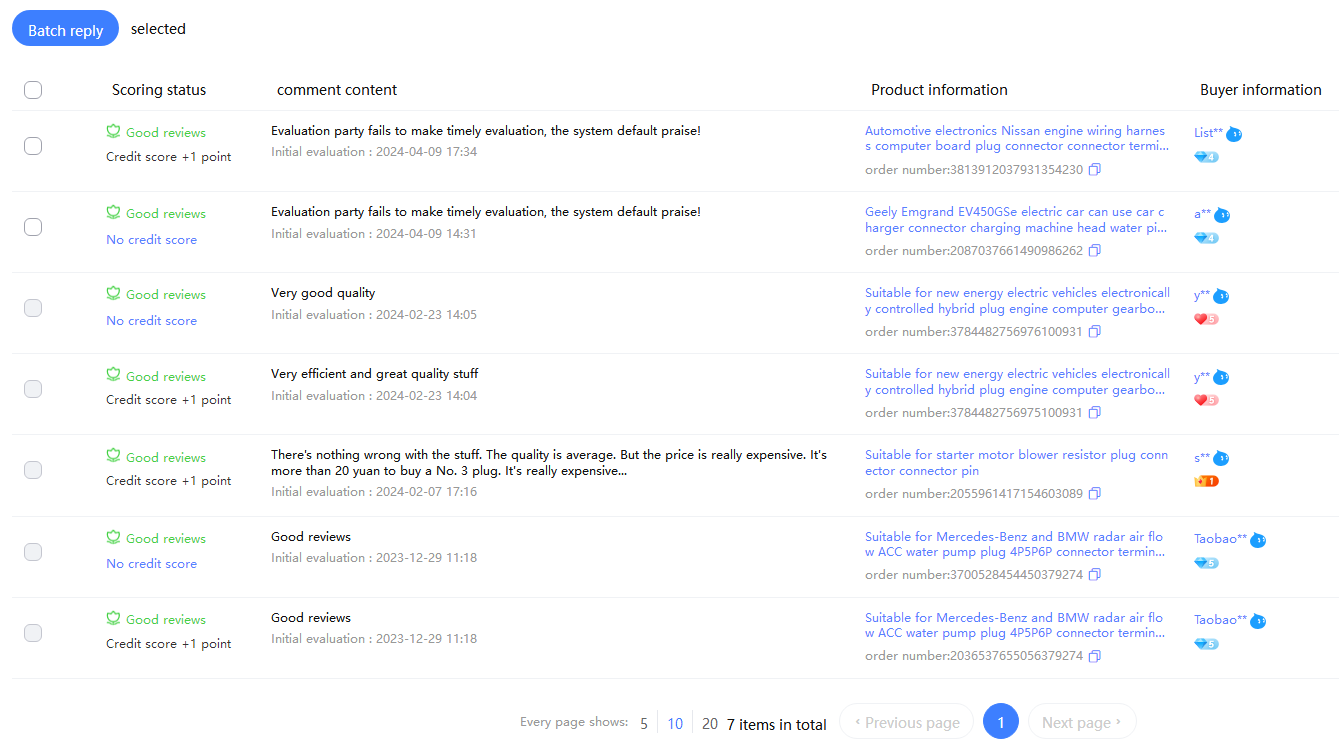Set page size to 5 items

click(x=644, y=724)
